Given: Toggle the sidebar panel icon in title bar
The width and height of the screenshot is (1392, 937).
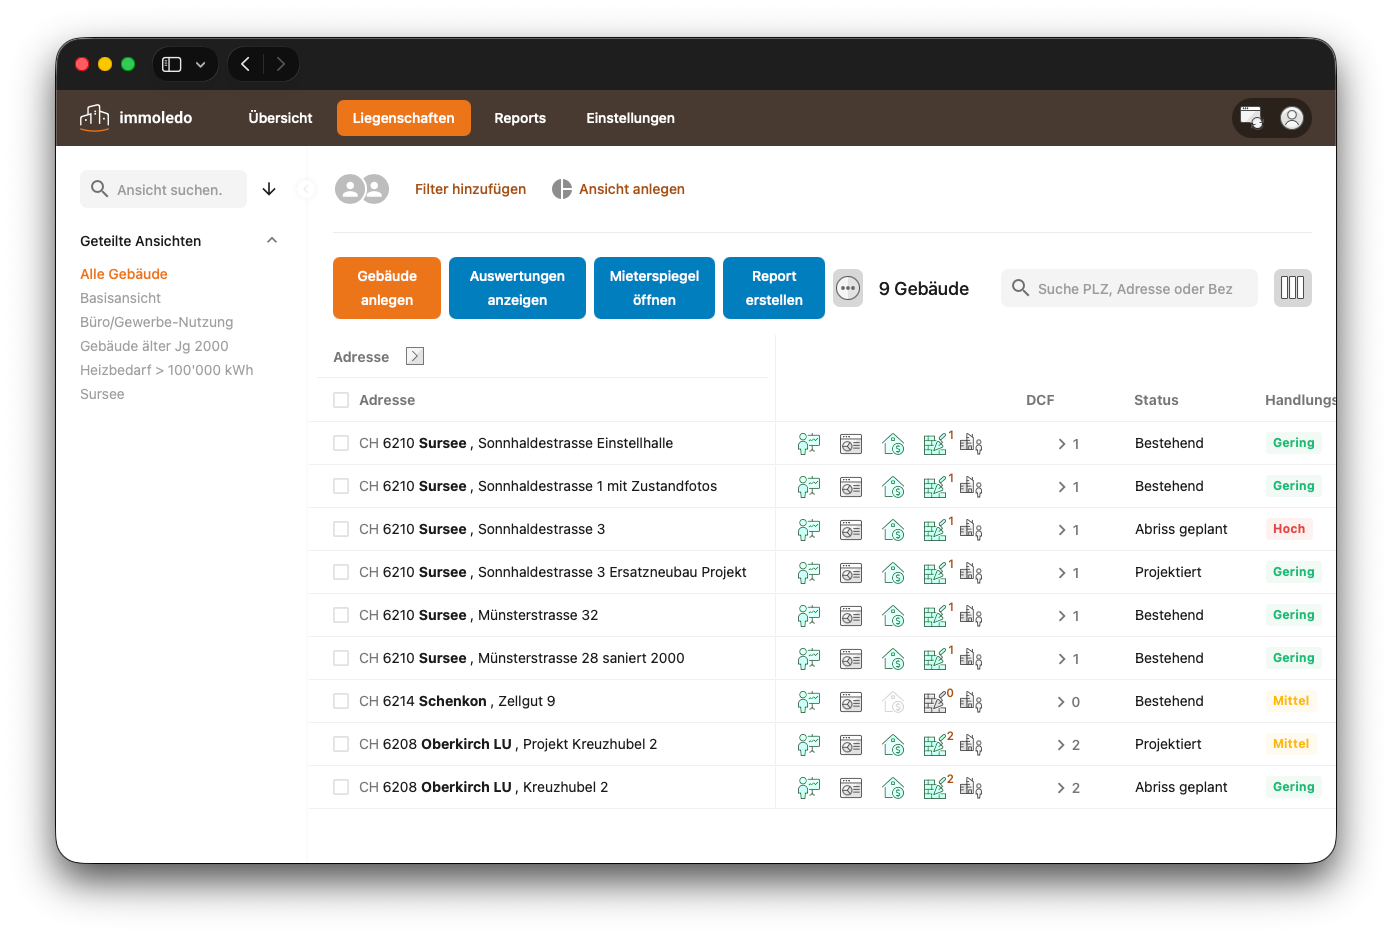Looking at the screenshot, I should [172, 64].
